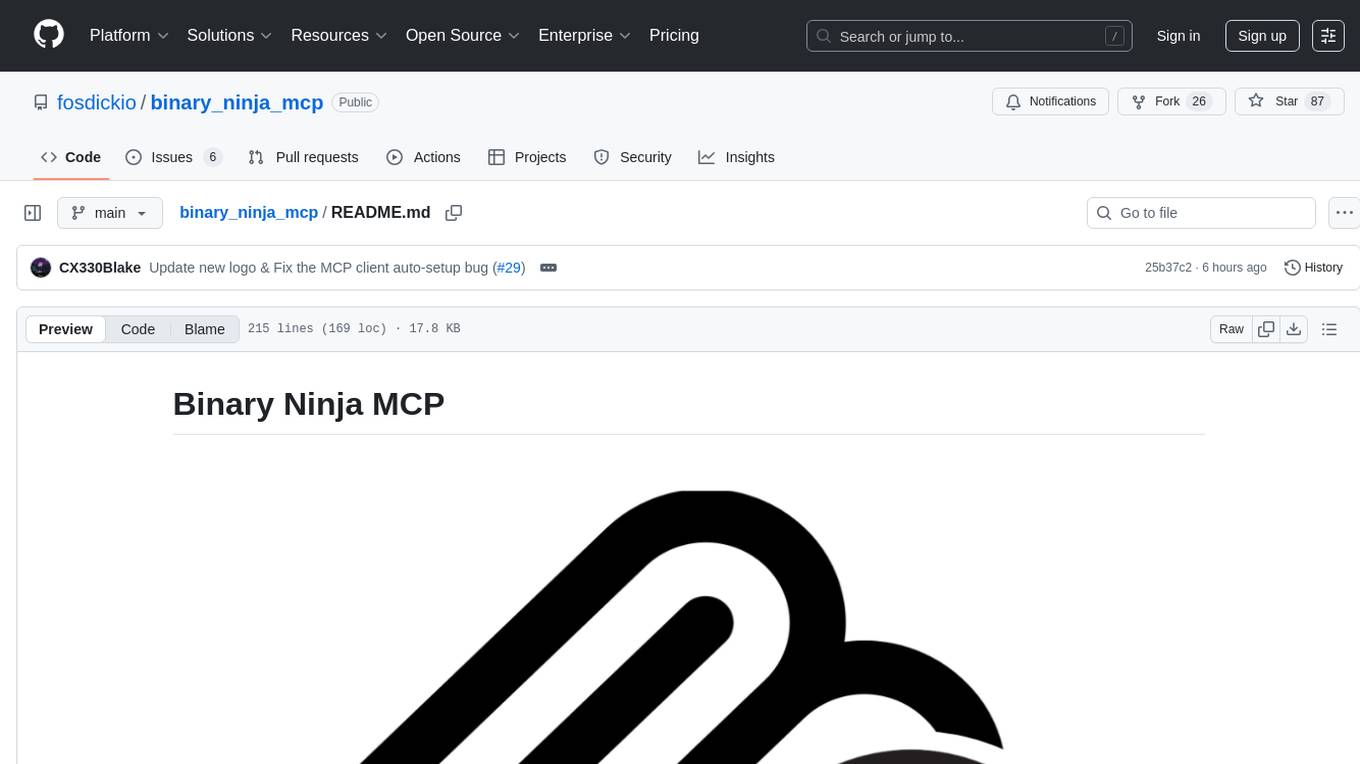Navigate to binary_ninja_mcp breadcrumb folder
Image resolution: width=1360 pixels, height=764 pixels.
(x=248, y=213)
